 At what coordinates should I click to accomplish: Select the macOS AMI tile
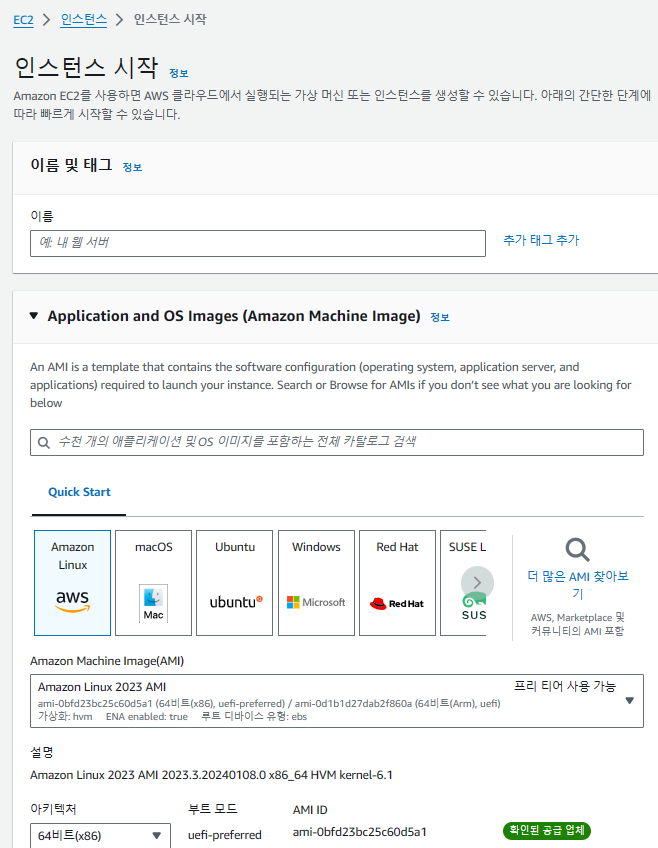click(154, 583)
